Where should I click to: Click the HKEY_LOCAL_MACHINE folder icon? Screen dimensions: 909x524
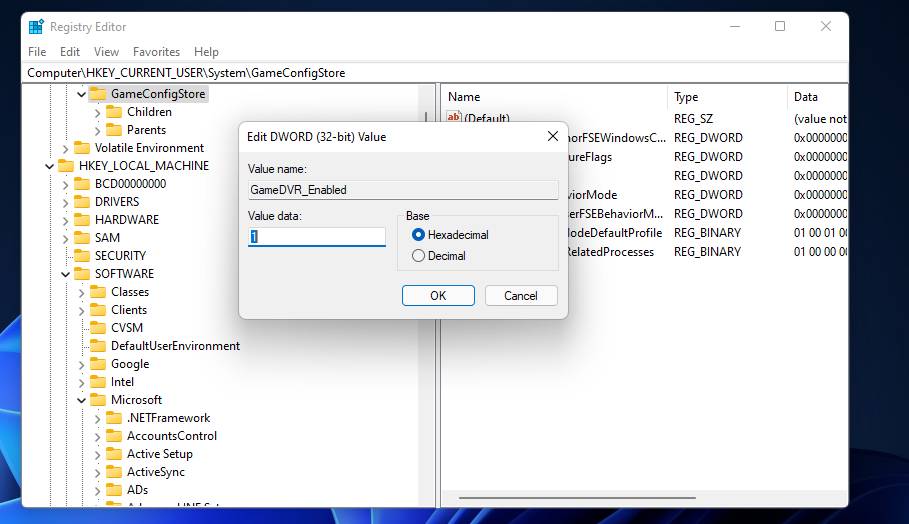[x=66, y=166]
